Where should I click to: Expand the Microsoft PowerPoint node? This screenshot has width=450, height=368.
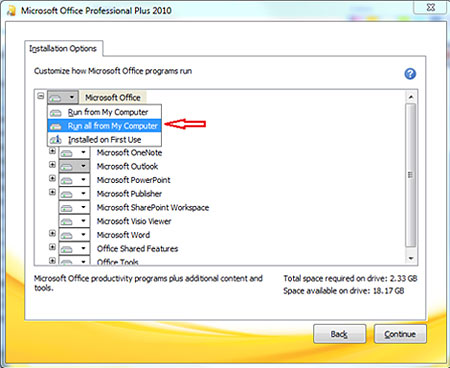[x=52, y=178]
